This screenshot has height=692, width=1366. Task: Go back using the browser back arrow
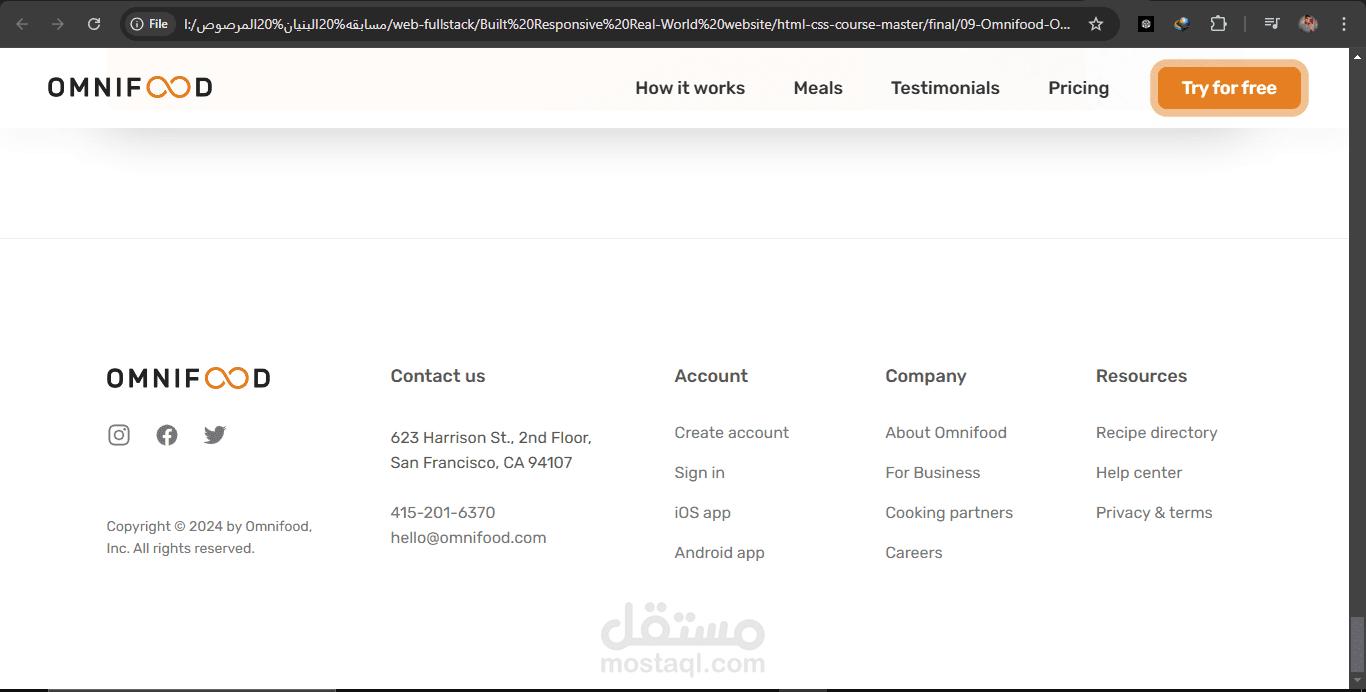pyautogui.click(x=22, y=24)
